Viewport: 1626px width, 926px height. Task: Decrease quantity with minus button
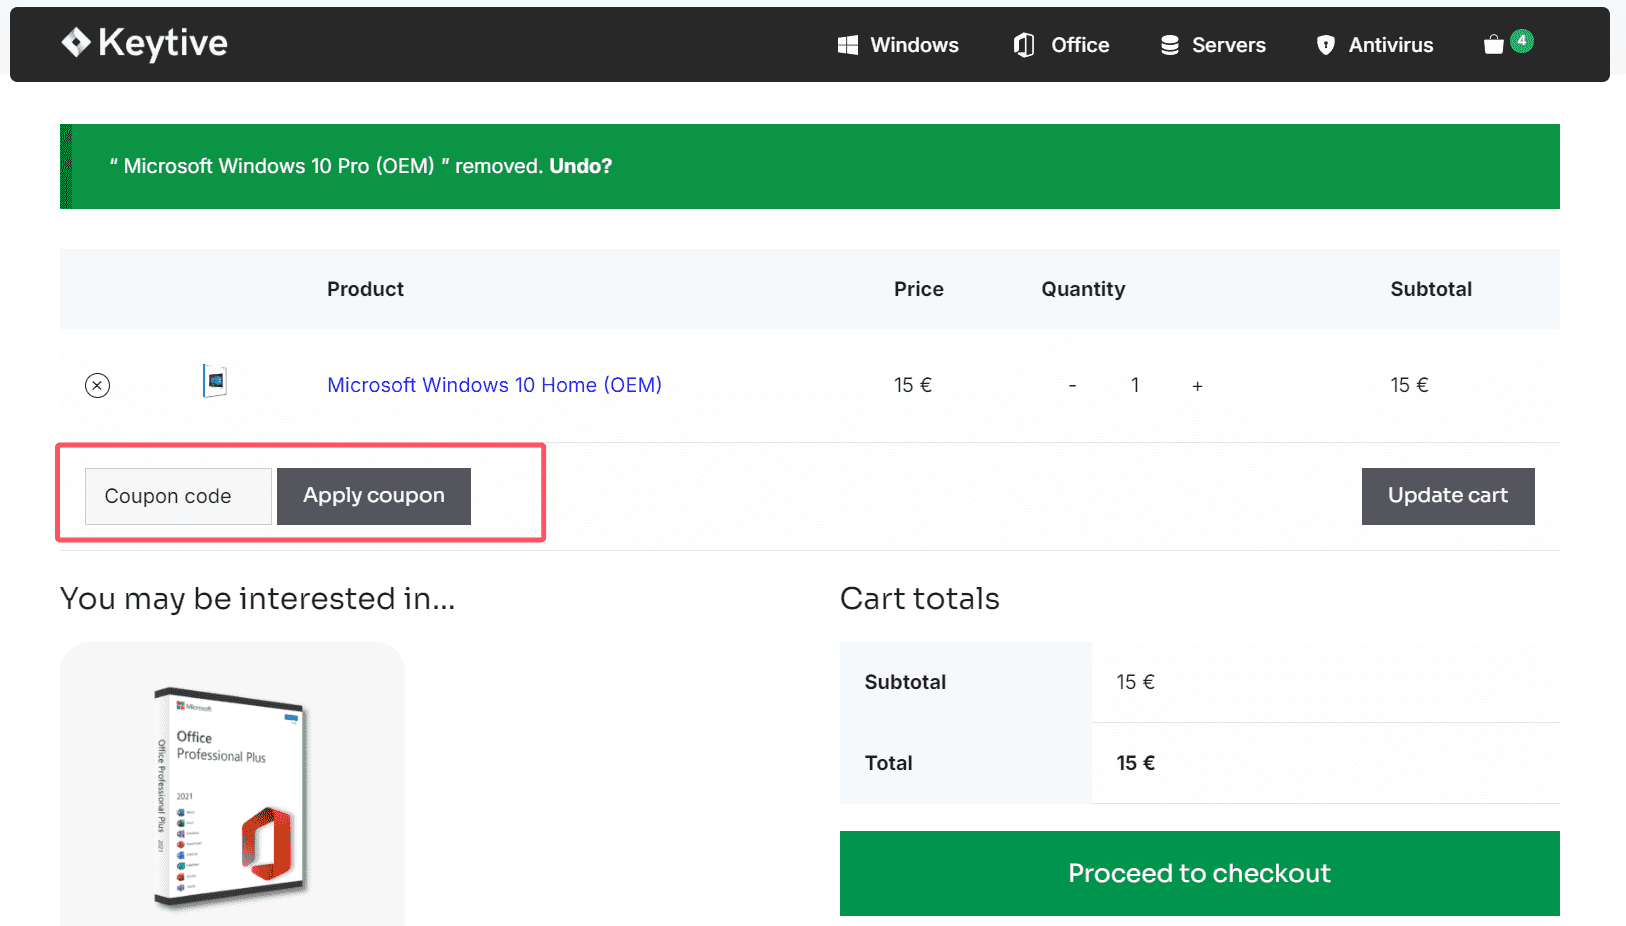click(1072, 385)
